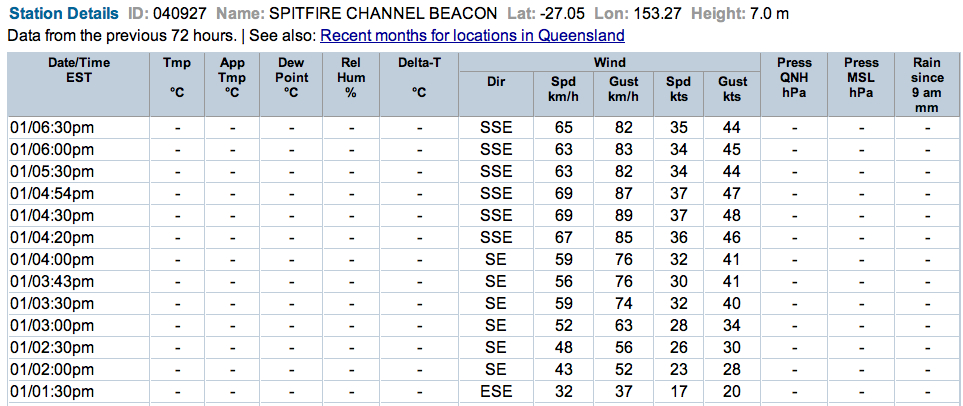Image resolution: width=963 pixels, height=406 pixels.
Task: Click the Gust km/h subheader
Action: tap(623, 89)
